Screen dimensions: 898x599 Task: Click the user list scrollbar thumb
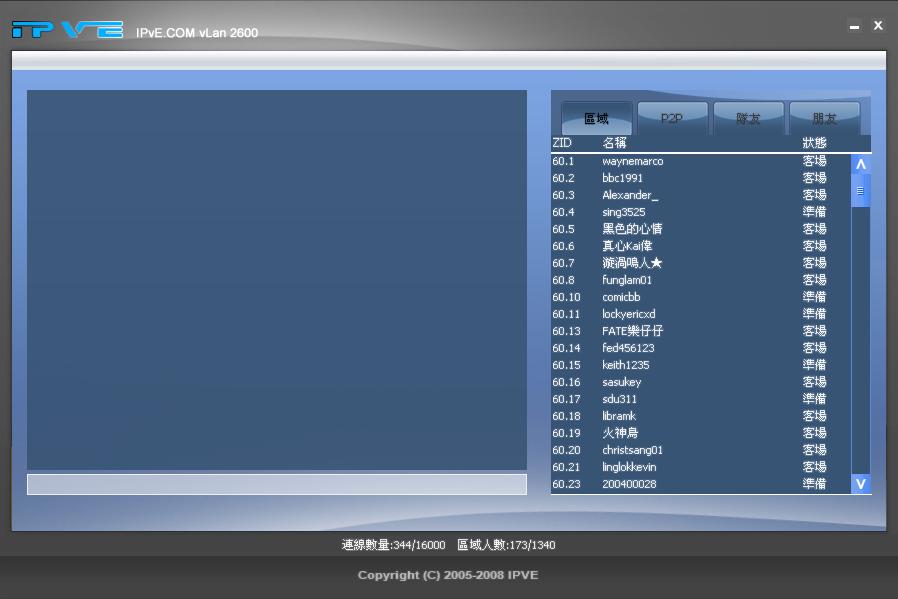(x=860, y=191)
